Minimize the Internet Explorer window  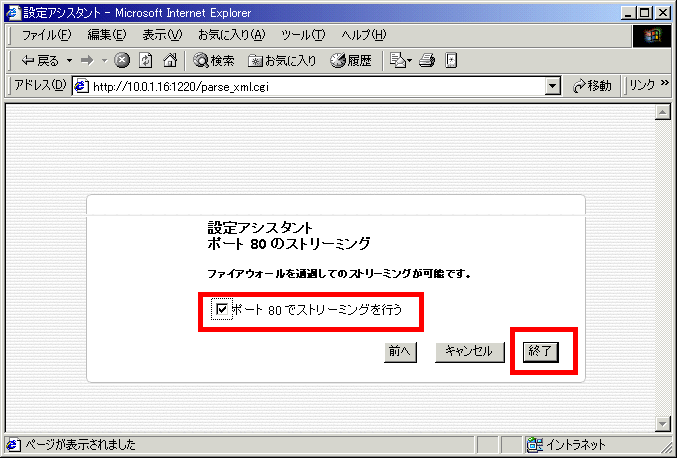pos(628,13)
